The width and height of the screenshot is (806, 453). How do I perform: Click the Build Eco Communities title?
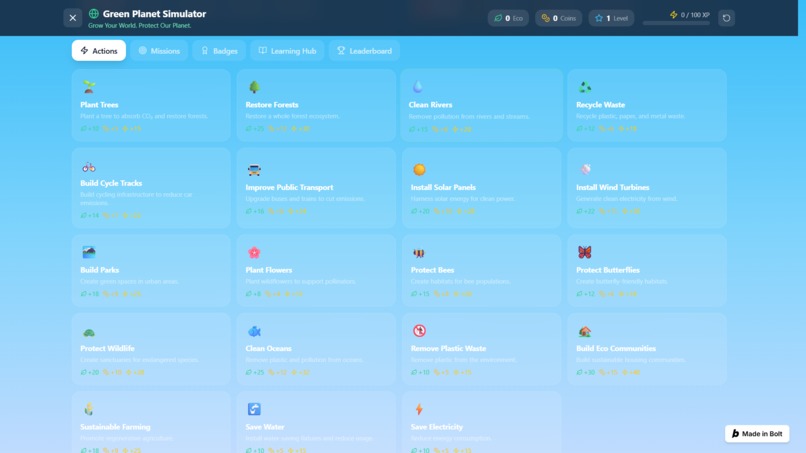coord(616,348)
